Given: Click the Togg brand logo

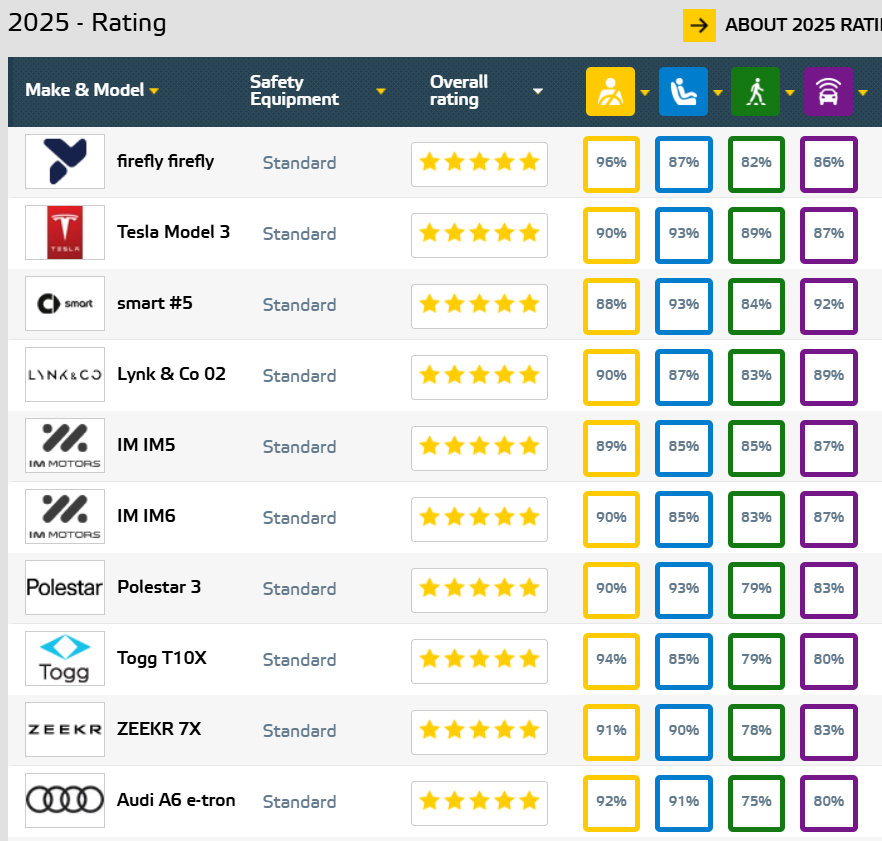Looking at the screenshot, I should 65,659.
